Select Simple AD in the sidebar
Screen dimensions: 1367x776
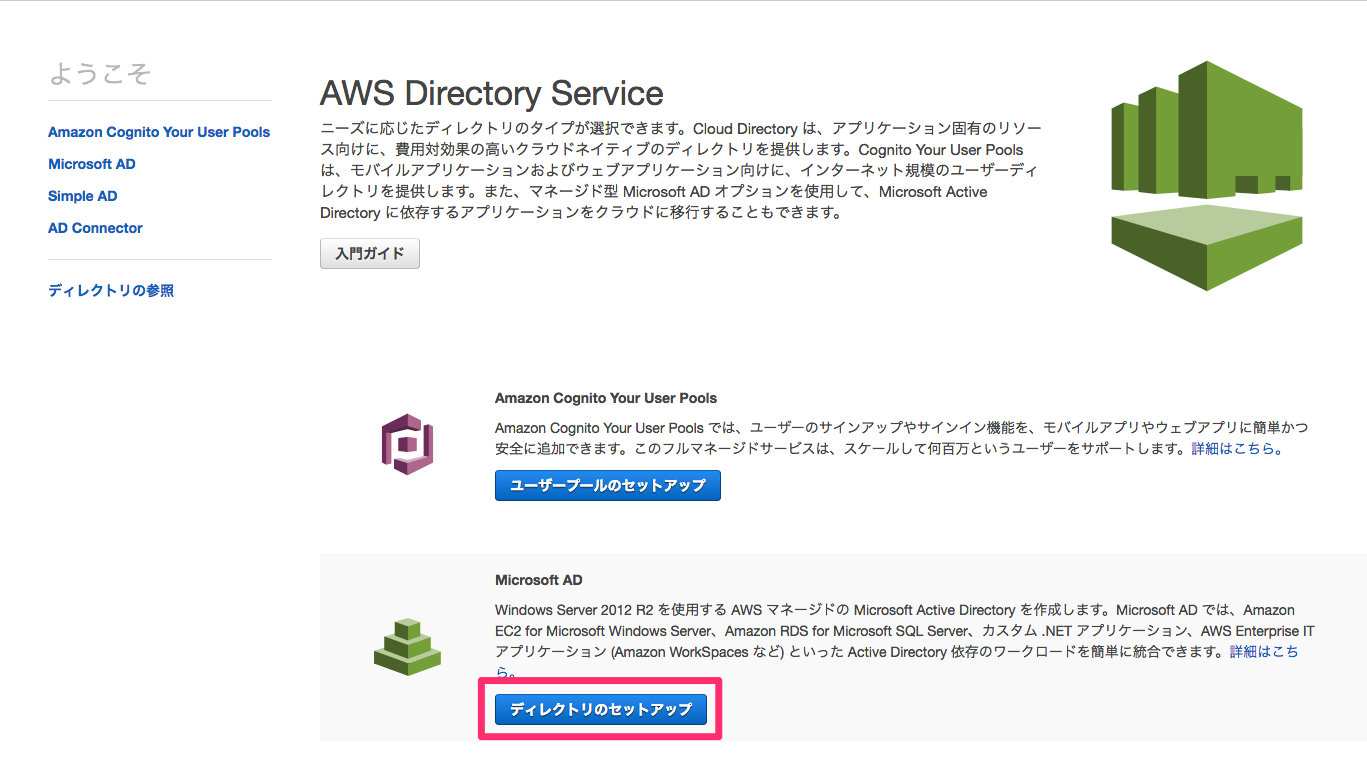coord(82,195)
